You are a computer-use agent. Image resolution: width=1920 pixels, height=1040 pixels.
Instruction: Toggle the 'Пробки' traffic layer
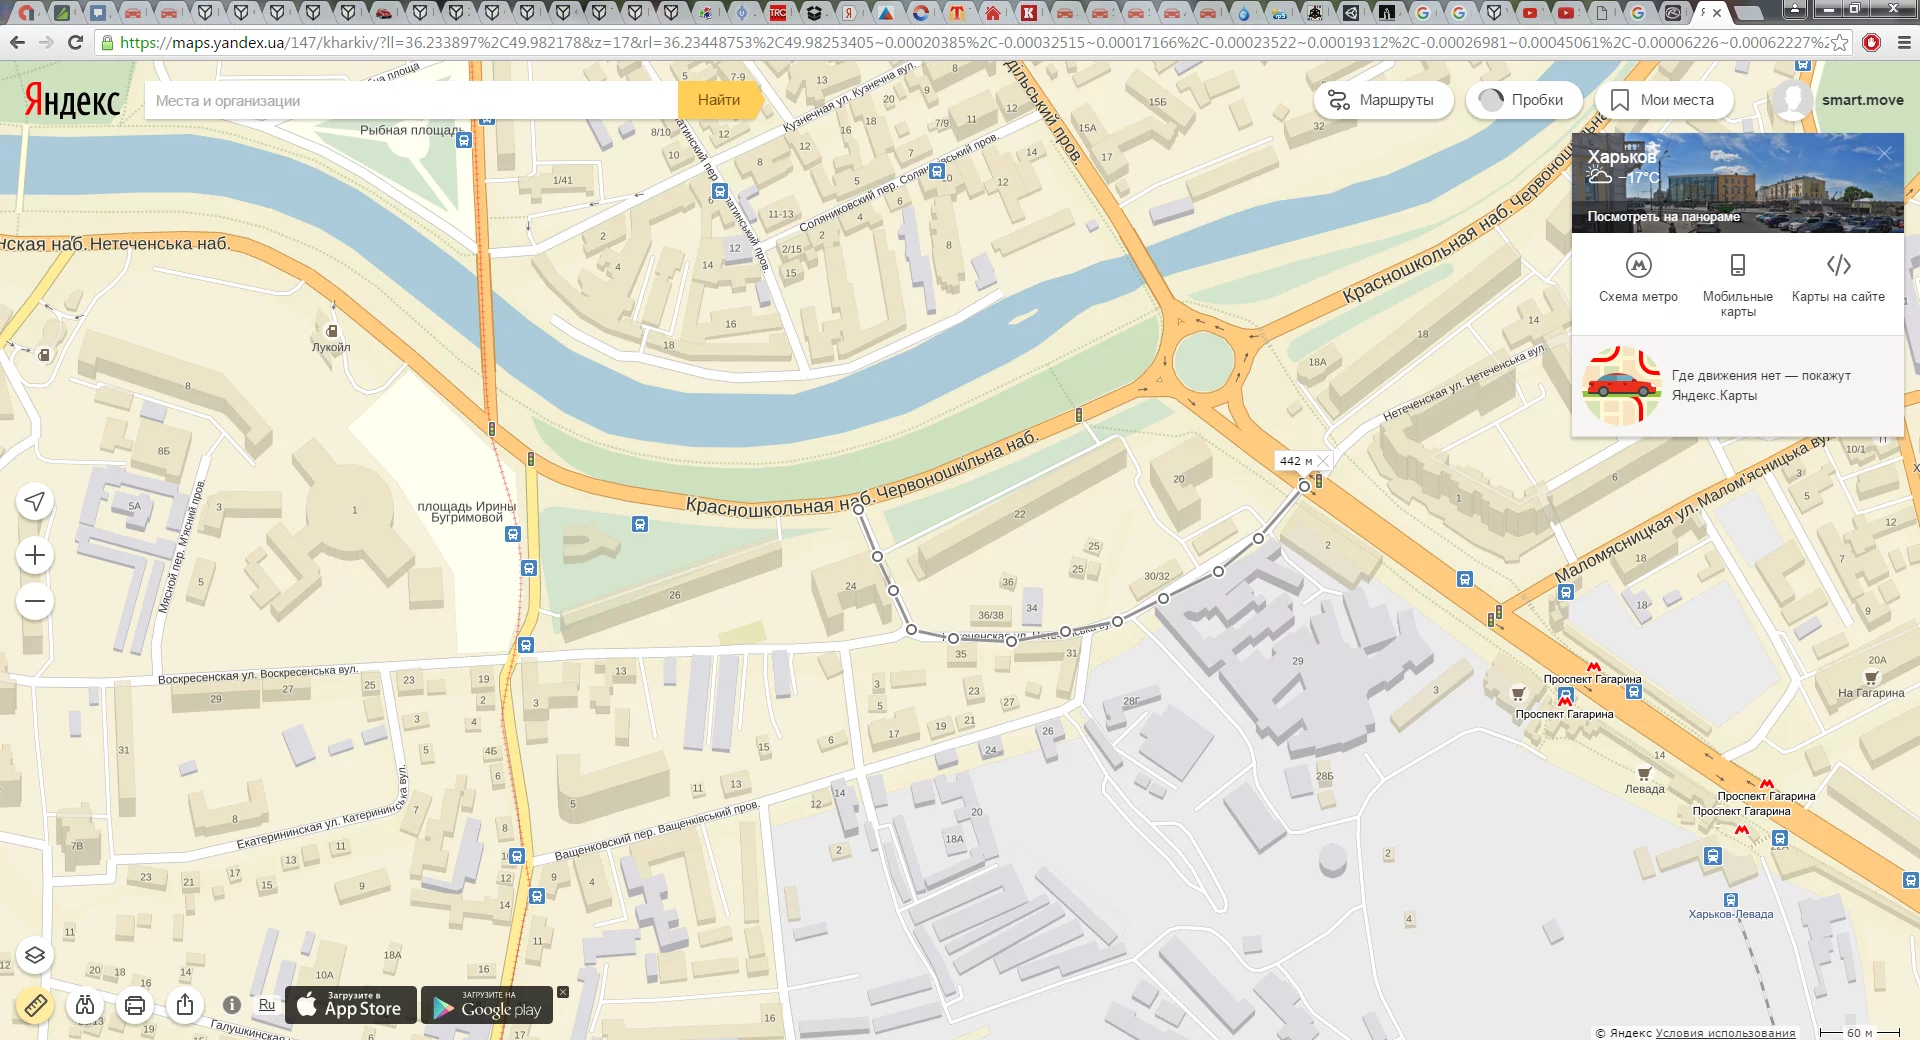point(1524,100)
